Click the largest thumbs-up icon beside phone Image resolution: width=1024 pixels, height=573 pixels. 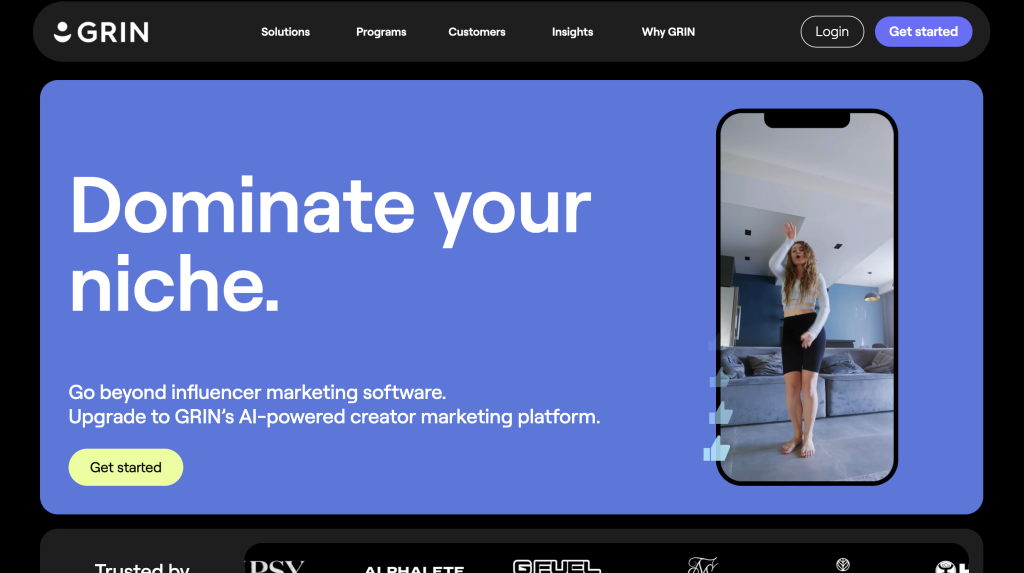coord(716,449)
